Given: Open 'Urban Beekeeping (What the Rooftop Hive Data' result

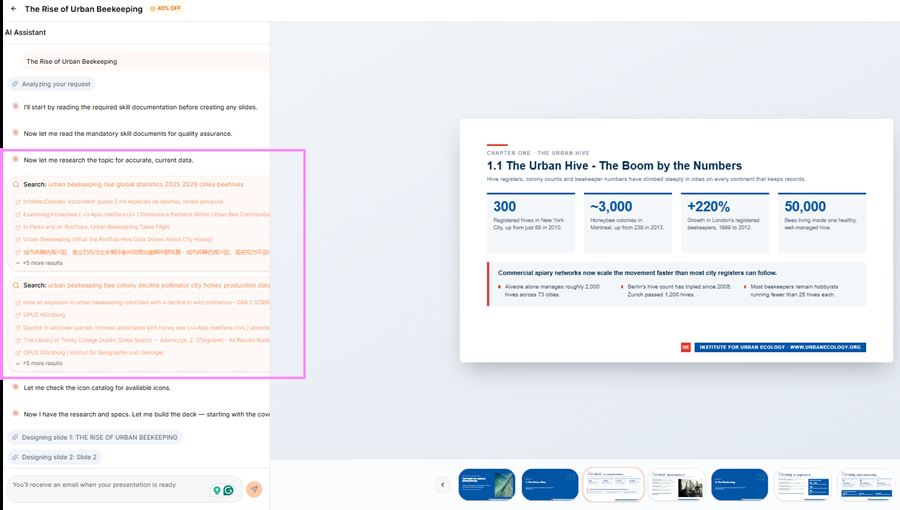Looking at the screenshot, I should (118, 239).
